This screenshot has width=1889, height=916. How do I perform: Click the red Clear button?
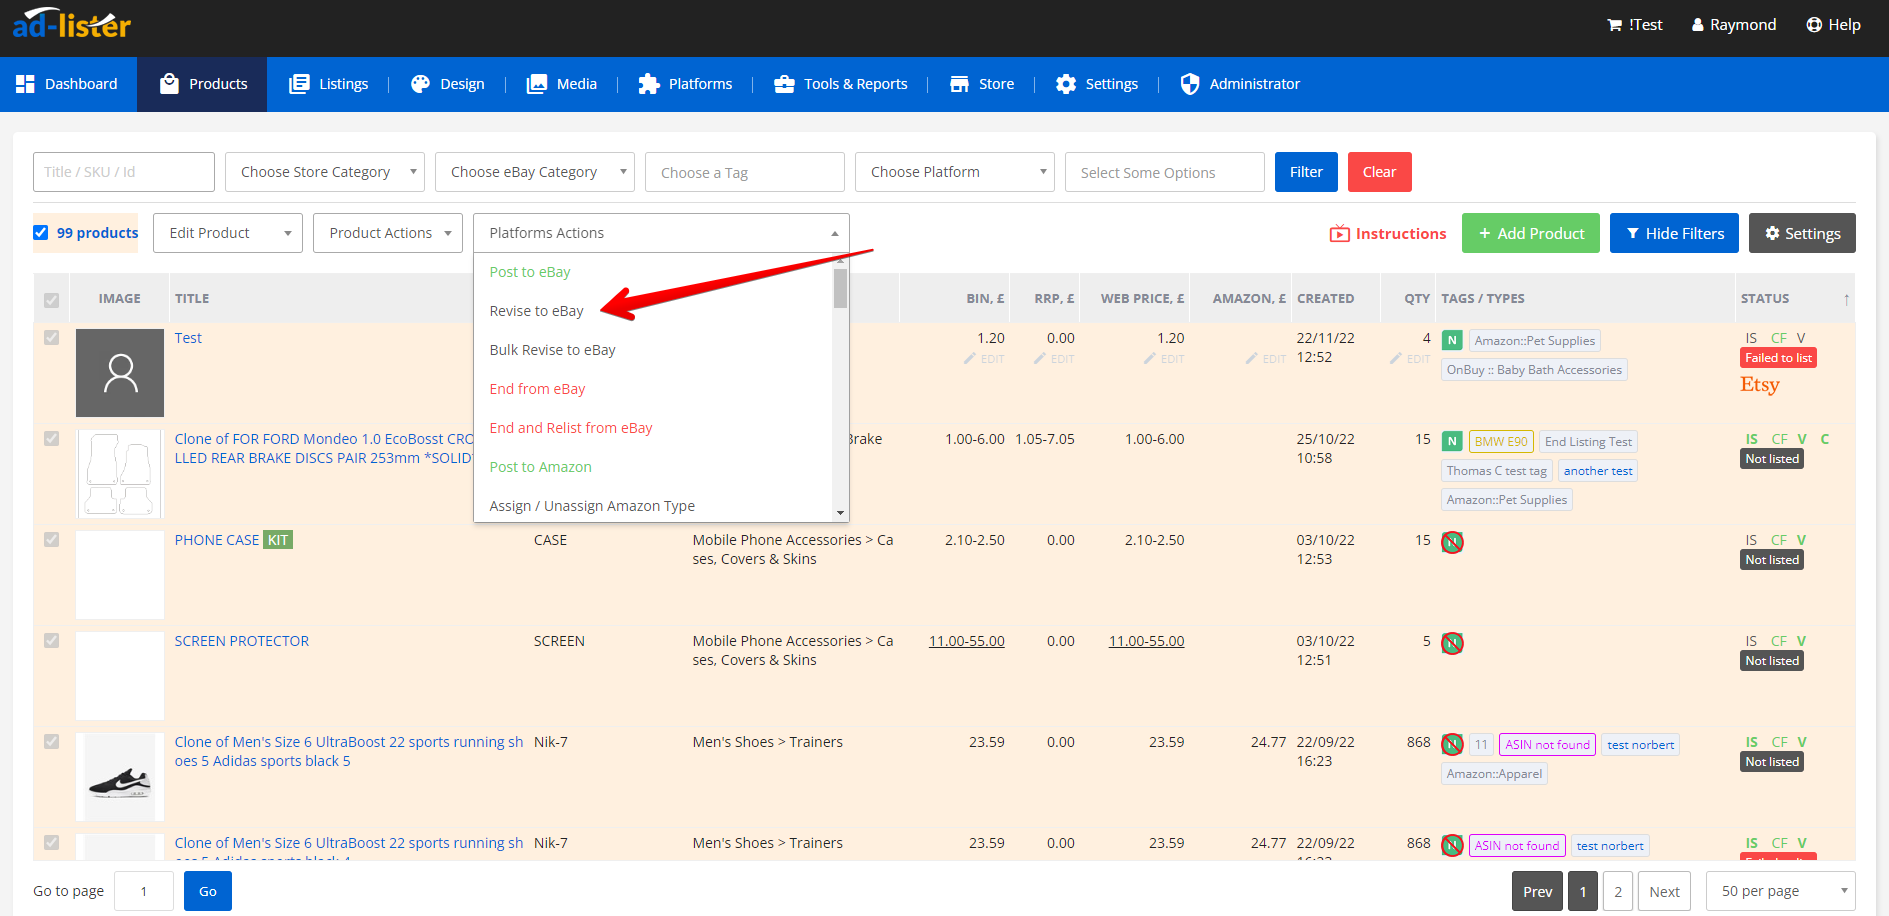pyautogui.click(x=1379, y=172)
